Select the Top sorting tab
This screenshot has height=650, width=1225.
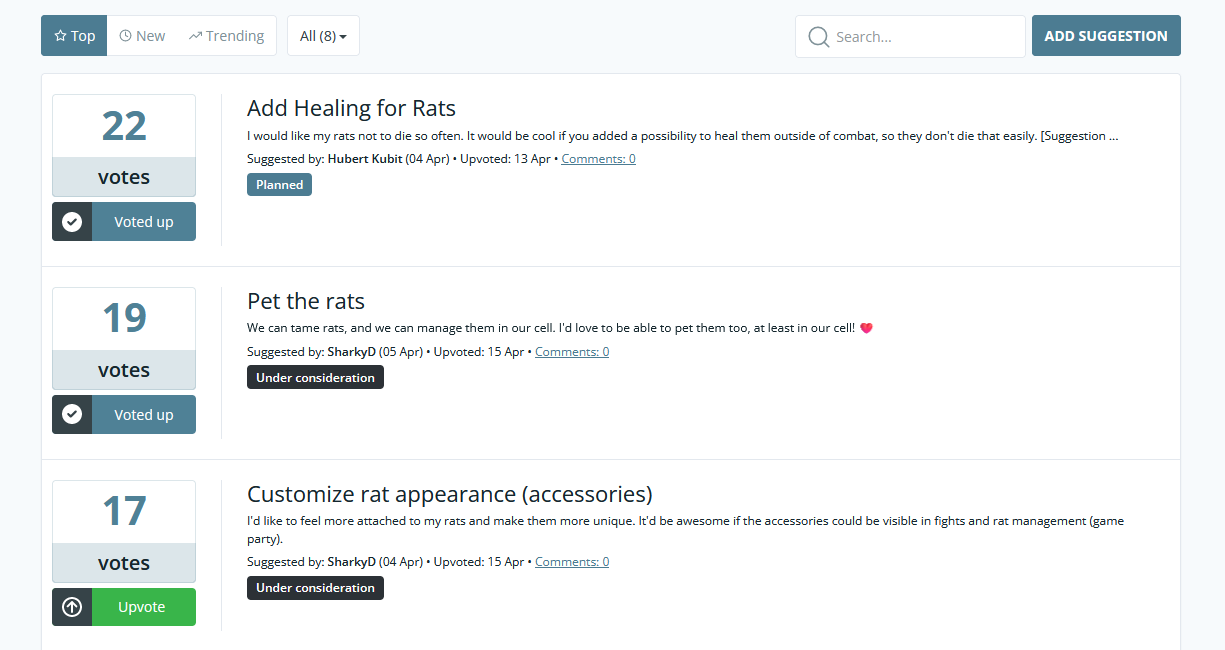74,36
